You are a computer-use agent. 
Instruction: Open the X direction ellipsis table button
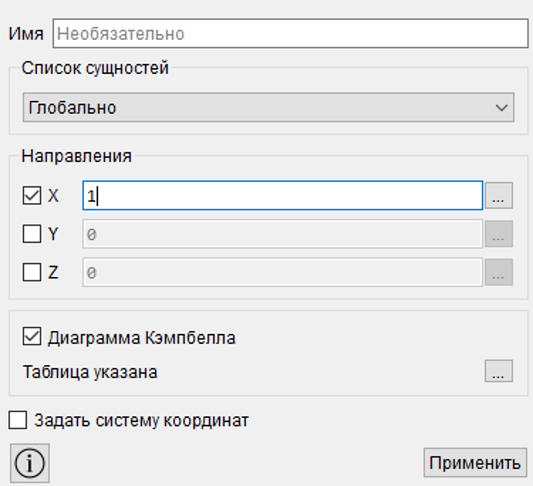click(498, 195)
